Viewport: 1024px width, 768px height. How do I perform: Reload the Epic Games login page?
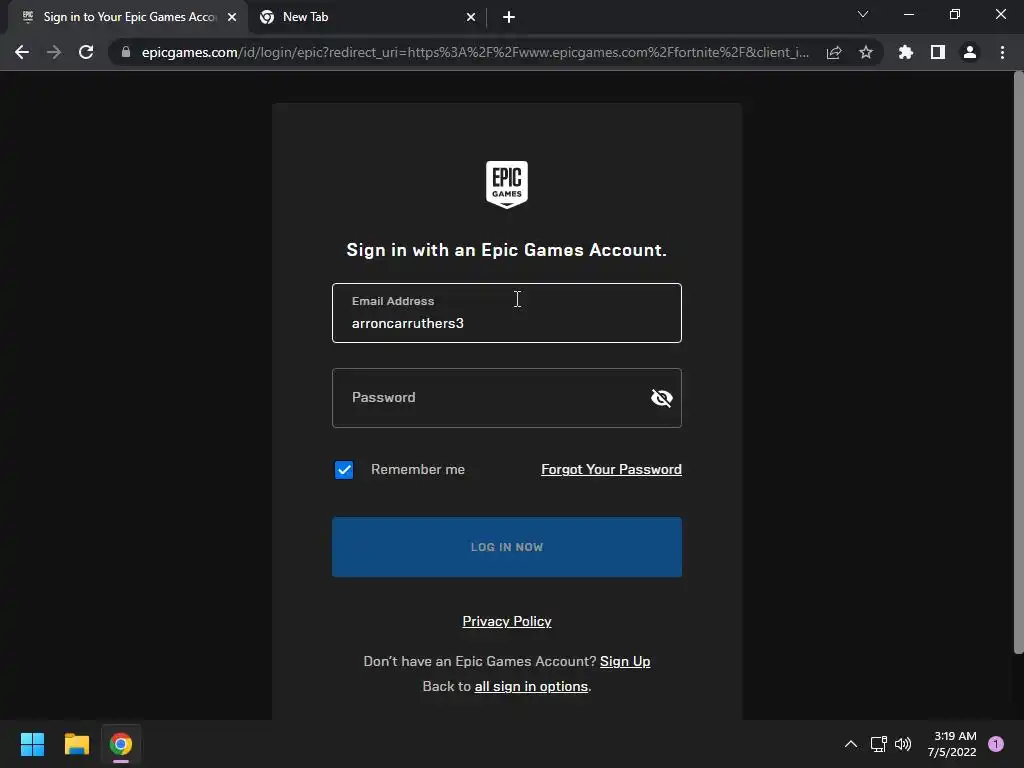86,52
